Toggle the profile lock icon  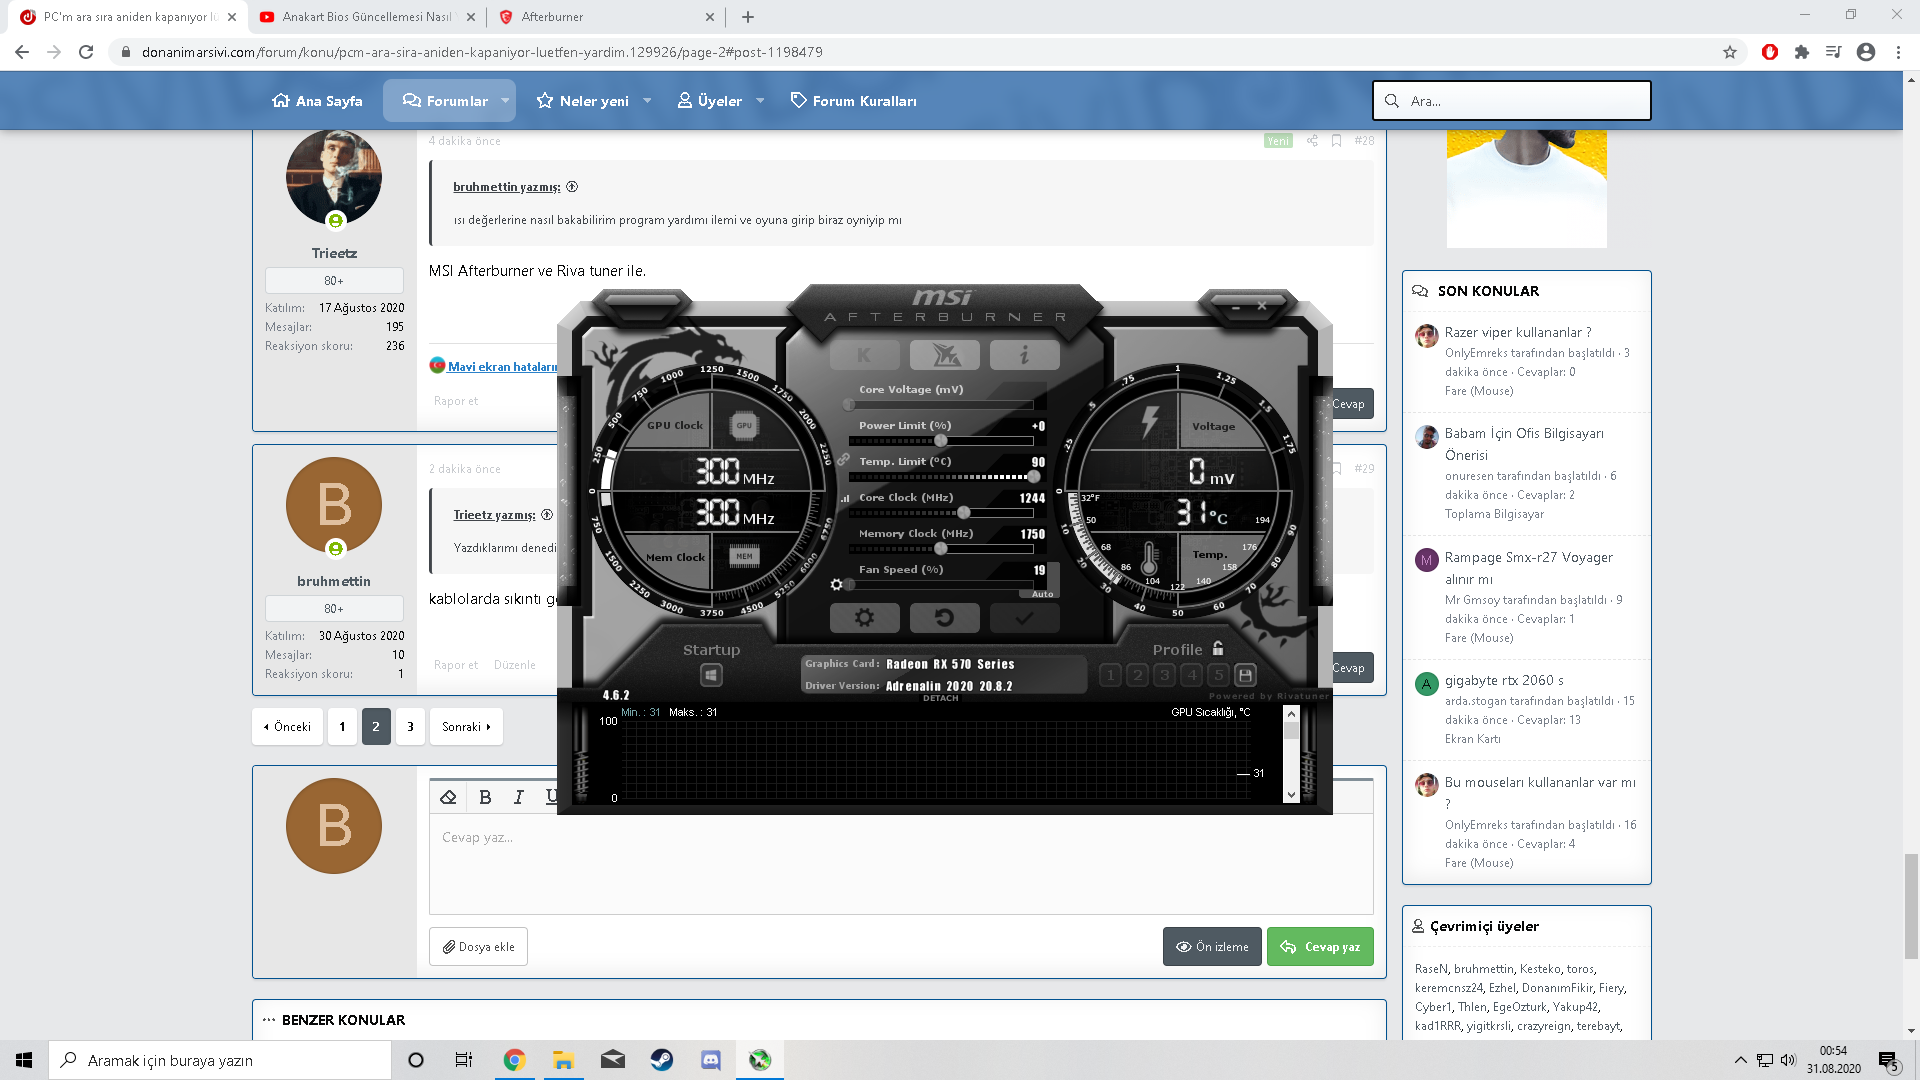[x=1218, y=648]
